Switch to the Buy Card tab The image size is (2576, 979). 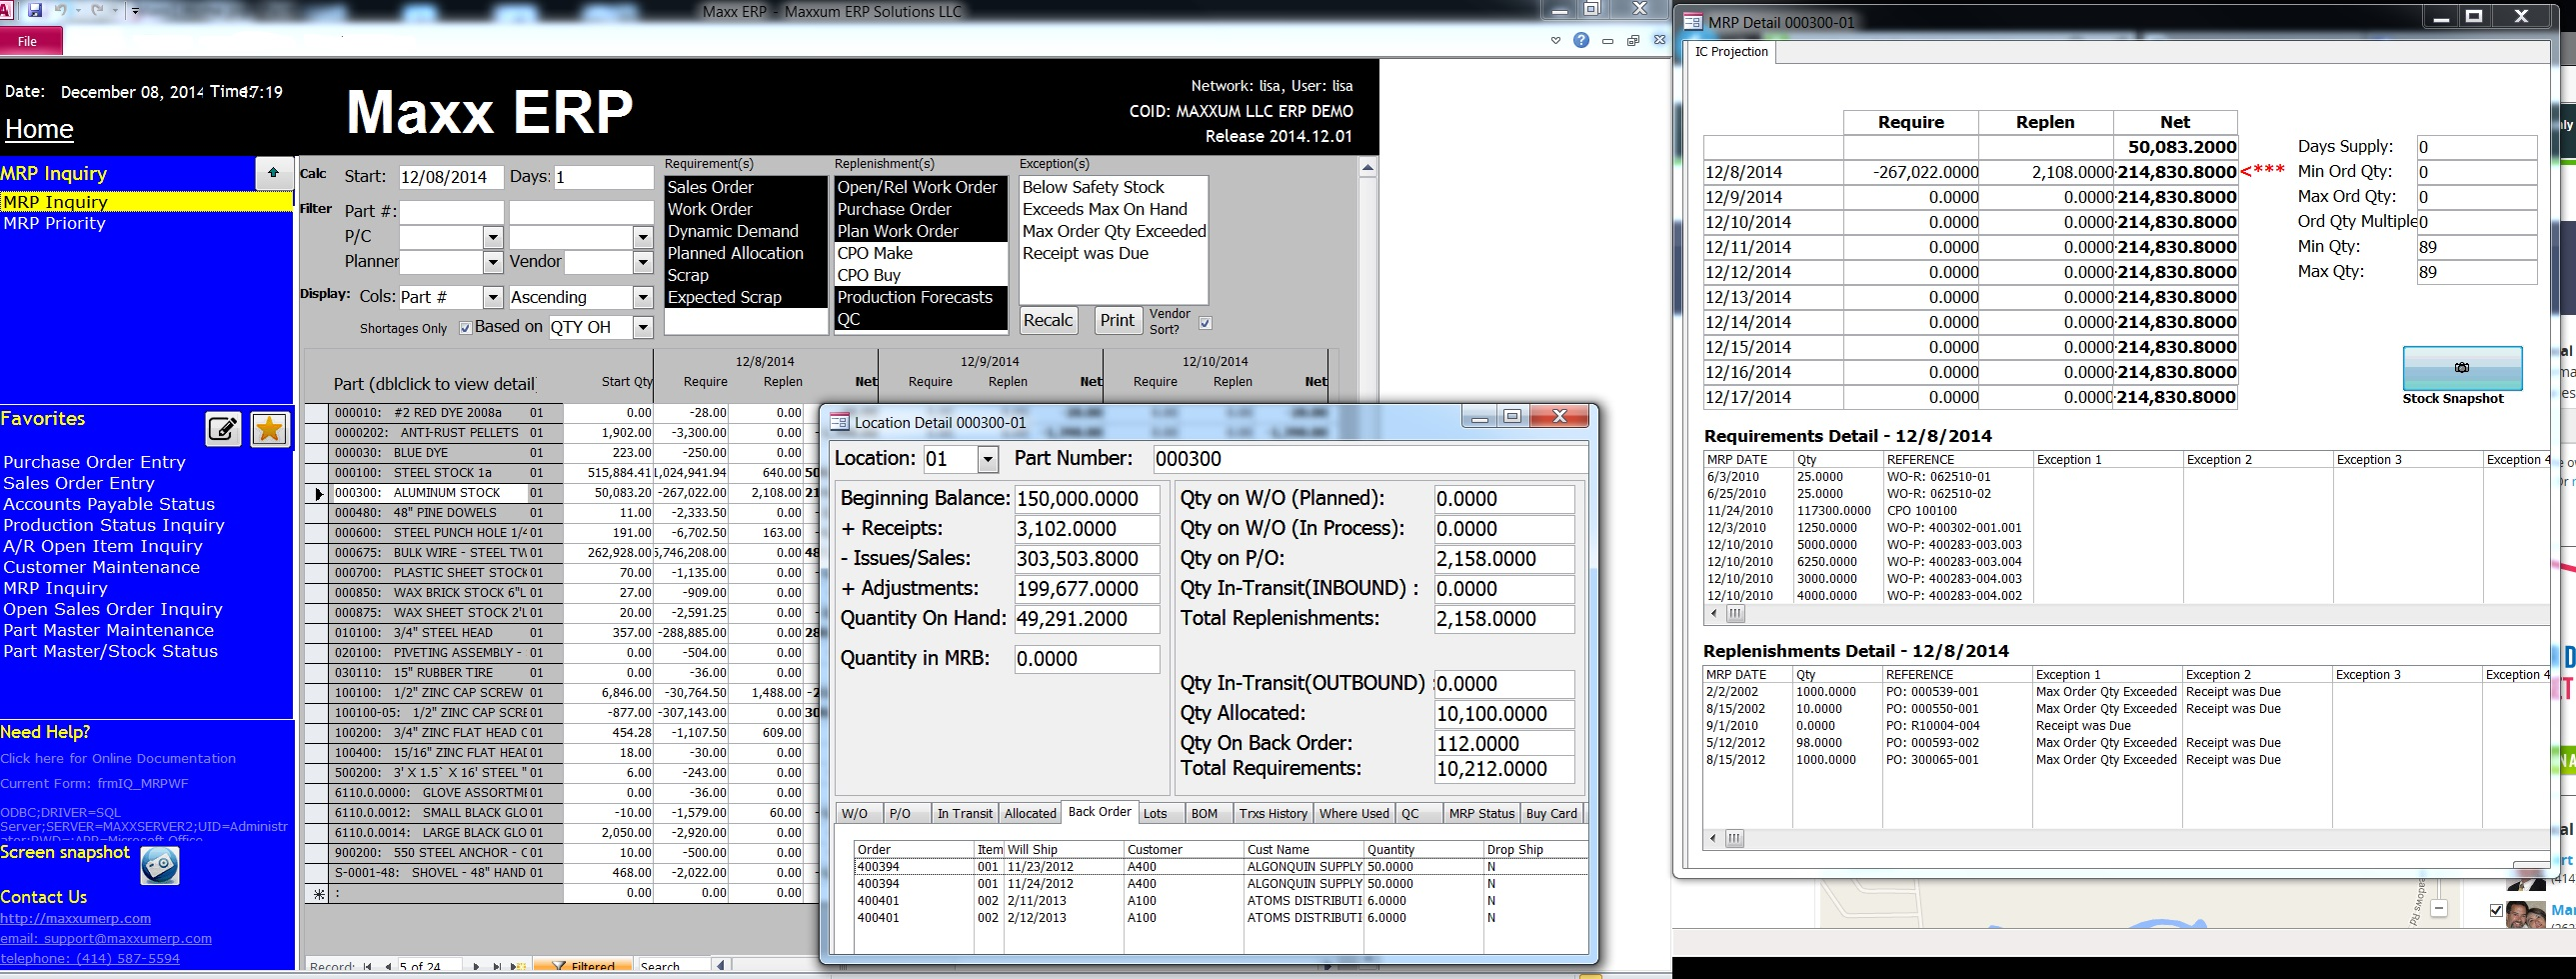[1551, 813]
